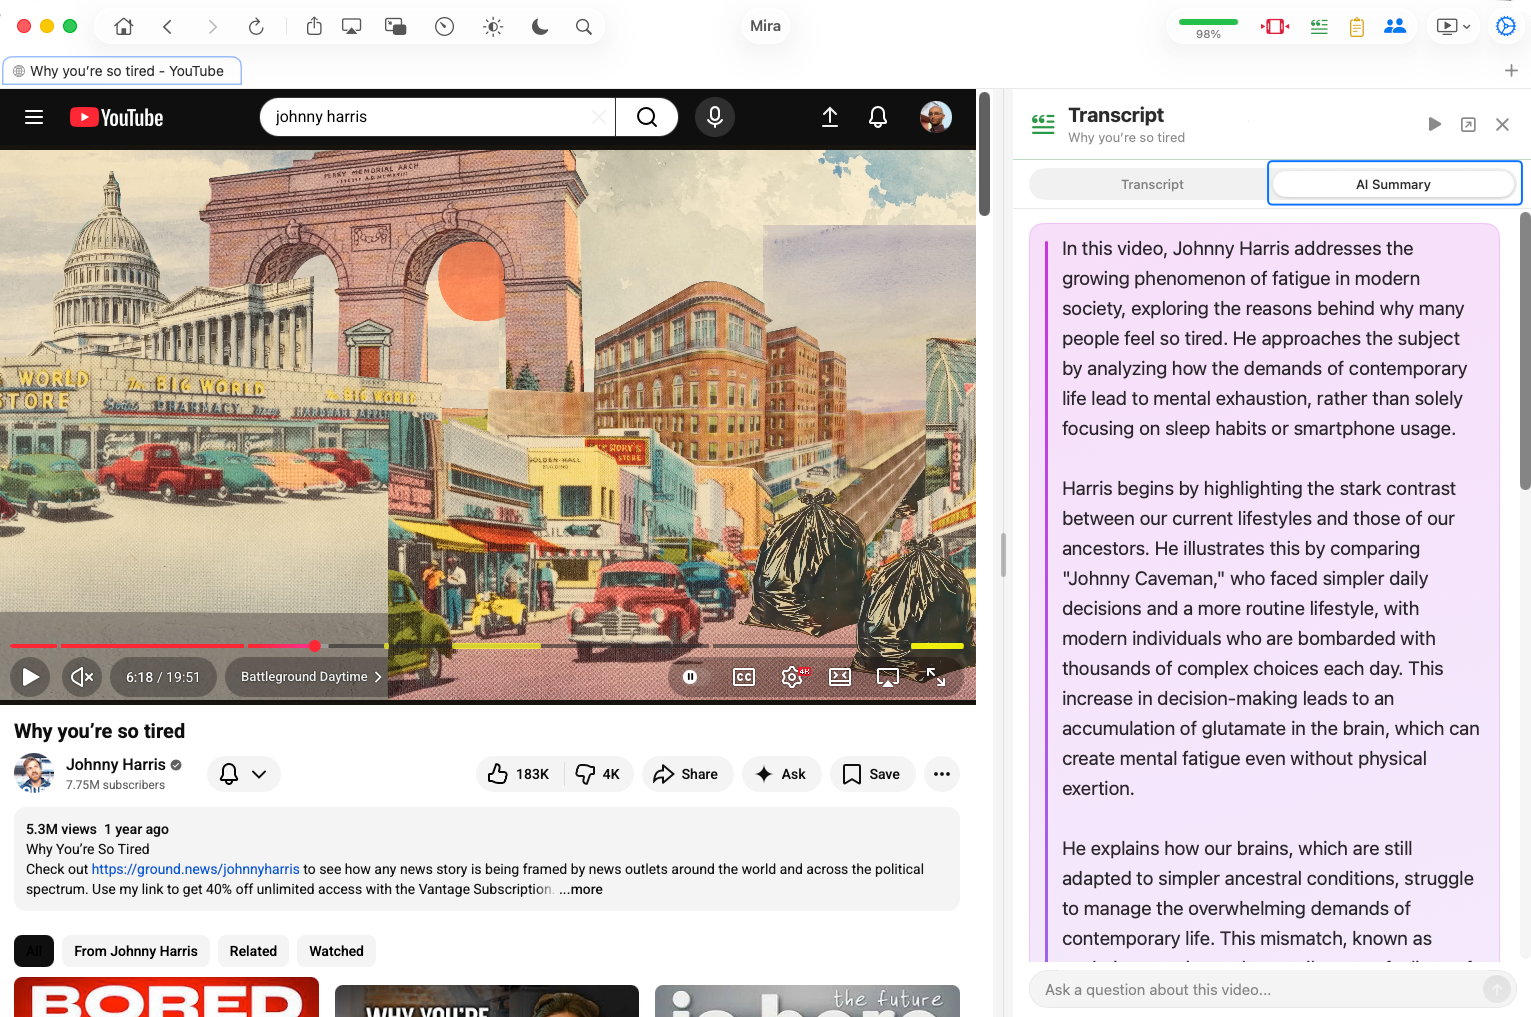Enter full screen mode
The height and width of the screenshot is (1017, 1531).
coord(936,677)
